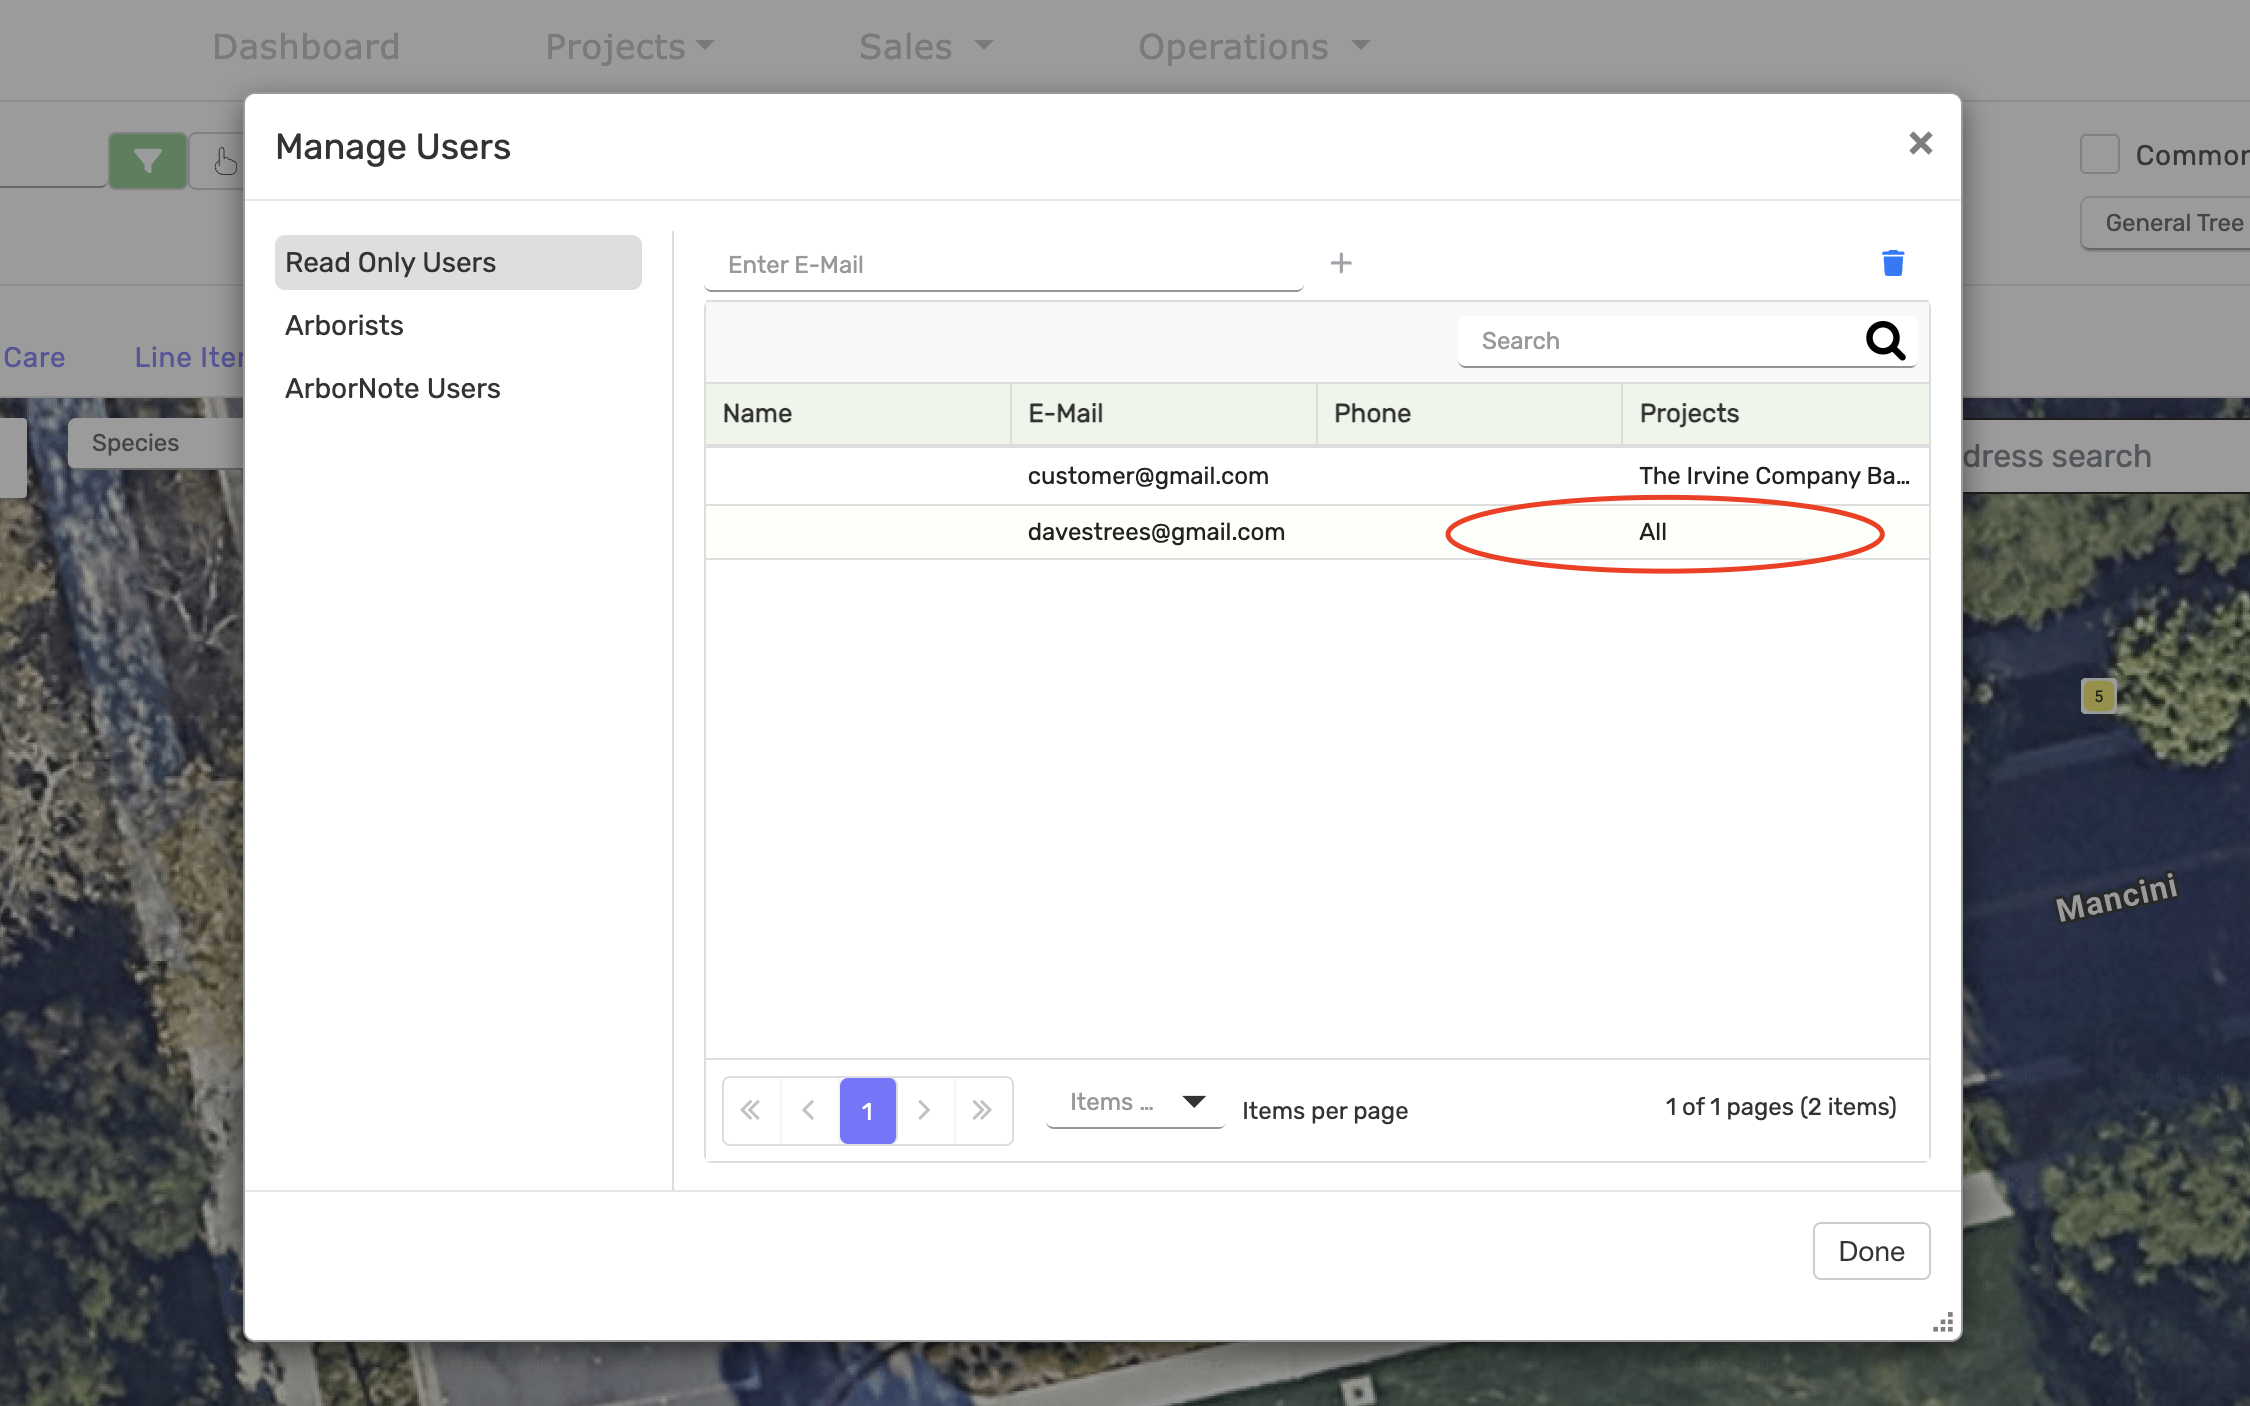Click the address search field

pyautogui.click(x=2105, y=456)
